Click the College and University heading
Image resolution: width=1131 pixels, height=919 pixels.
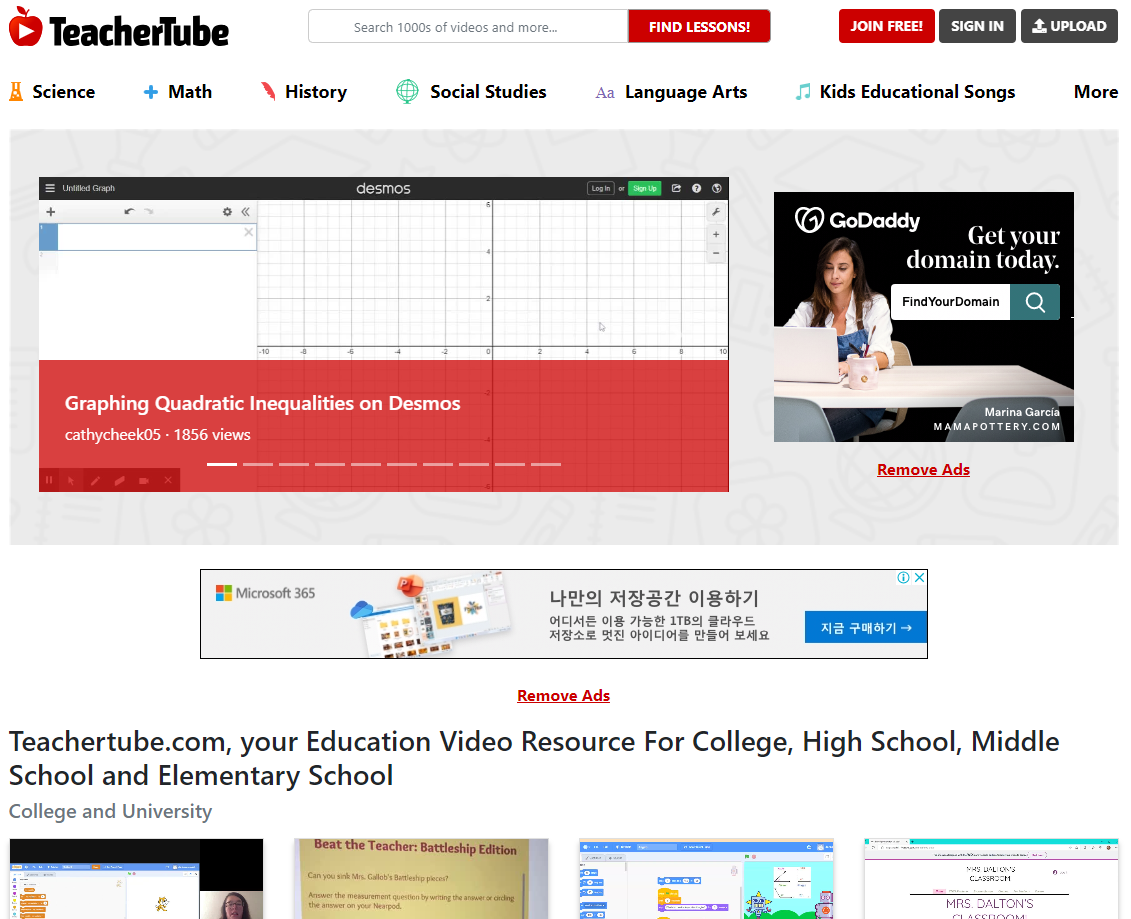click(x=110, y=812)
